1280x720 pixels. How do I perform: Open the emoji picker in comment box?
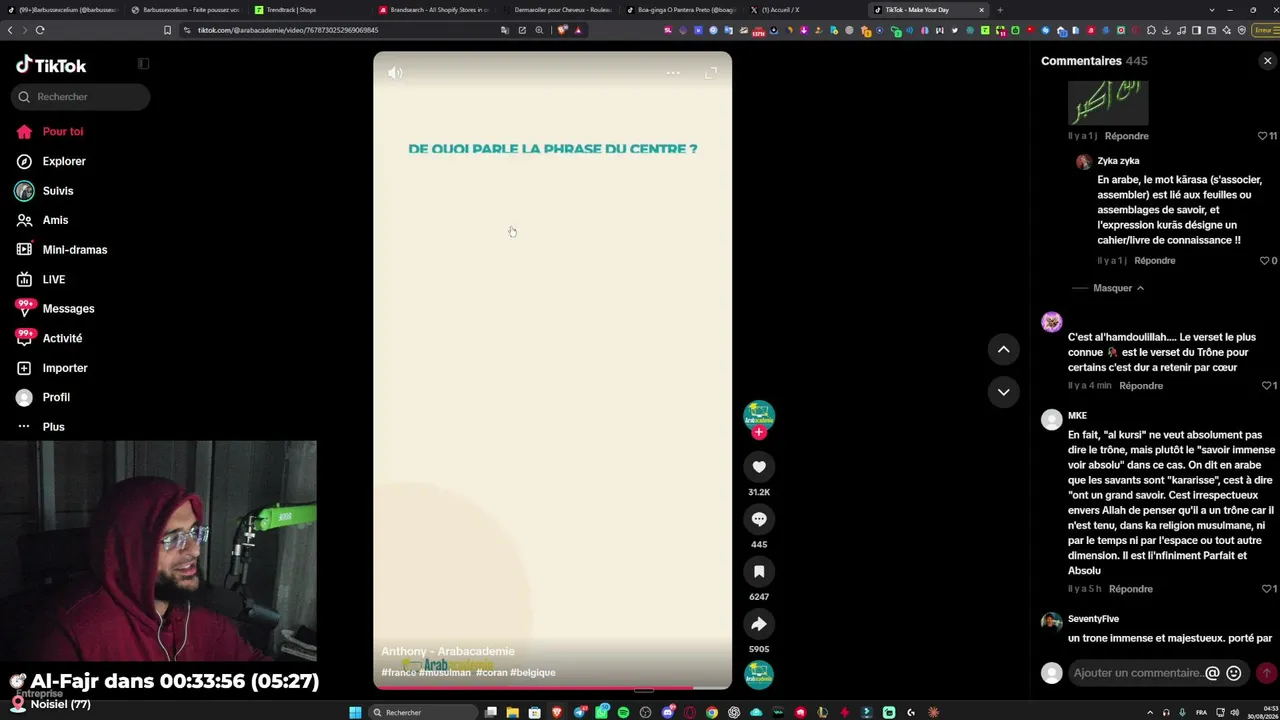pos(1234,673)
